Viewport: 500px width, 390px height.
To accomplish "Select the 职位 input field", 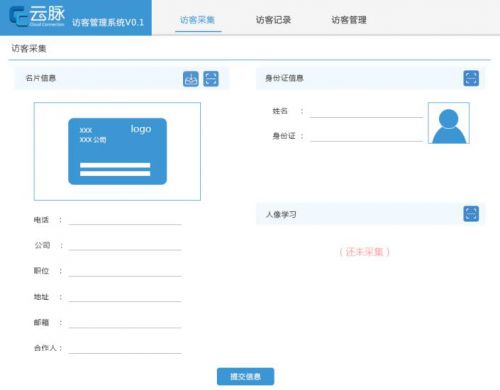I will (125, 271).
